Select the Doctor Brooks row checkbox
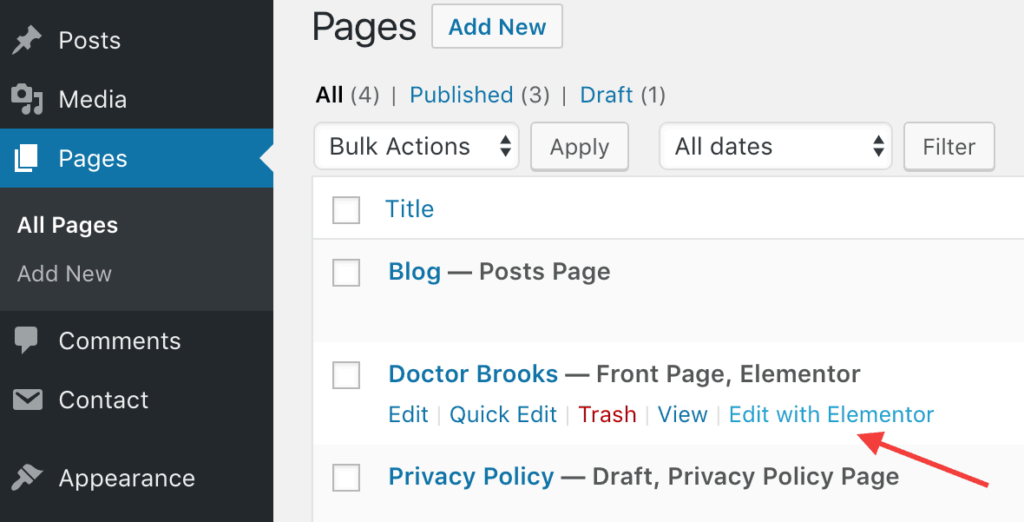 click(346, 375)
